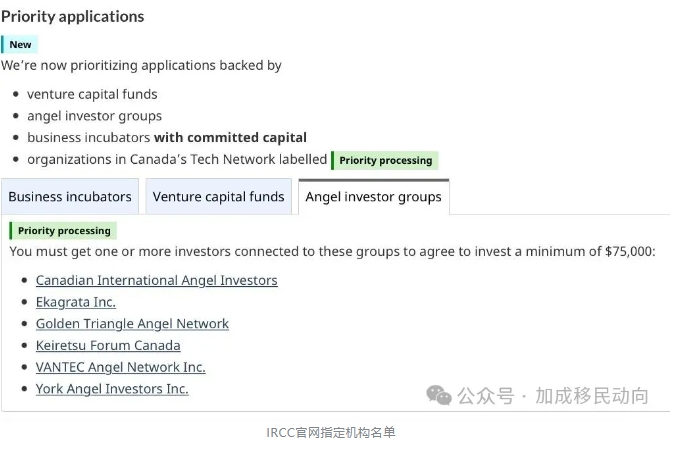
Task: Open Canadian International Angel Investors link
Action: point(157,280)
